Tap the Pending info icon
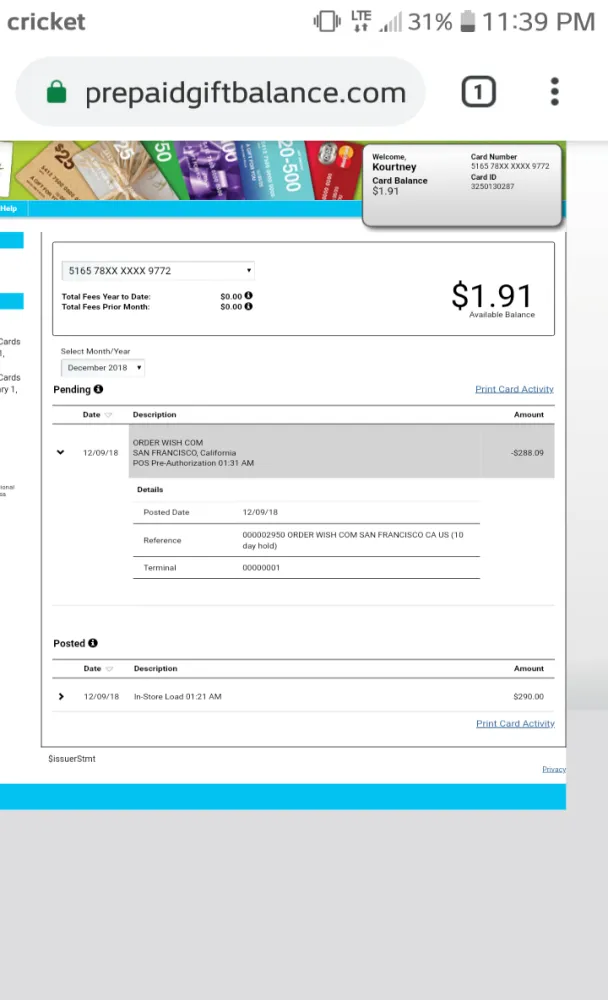This screenshot has width=608, height=1000. 98,388
